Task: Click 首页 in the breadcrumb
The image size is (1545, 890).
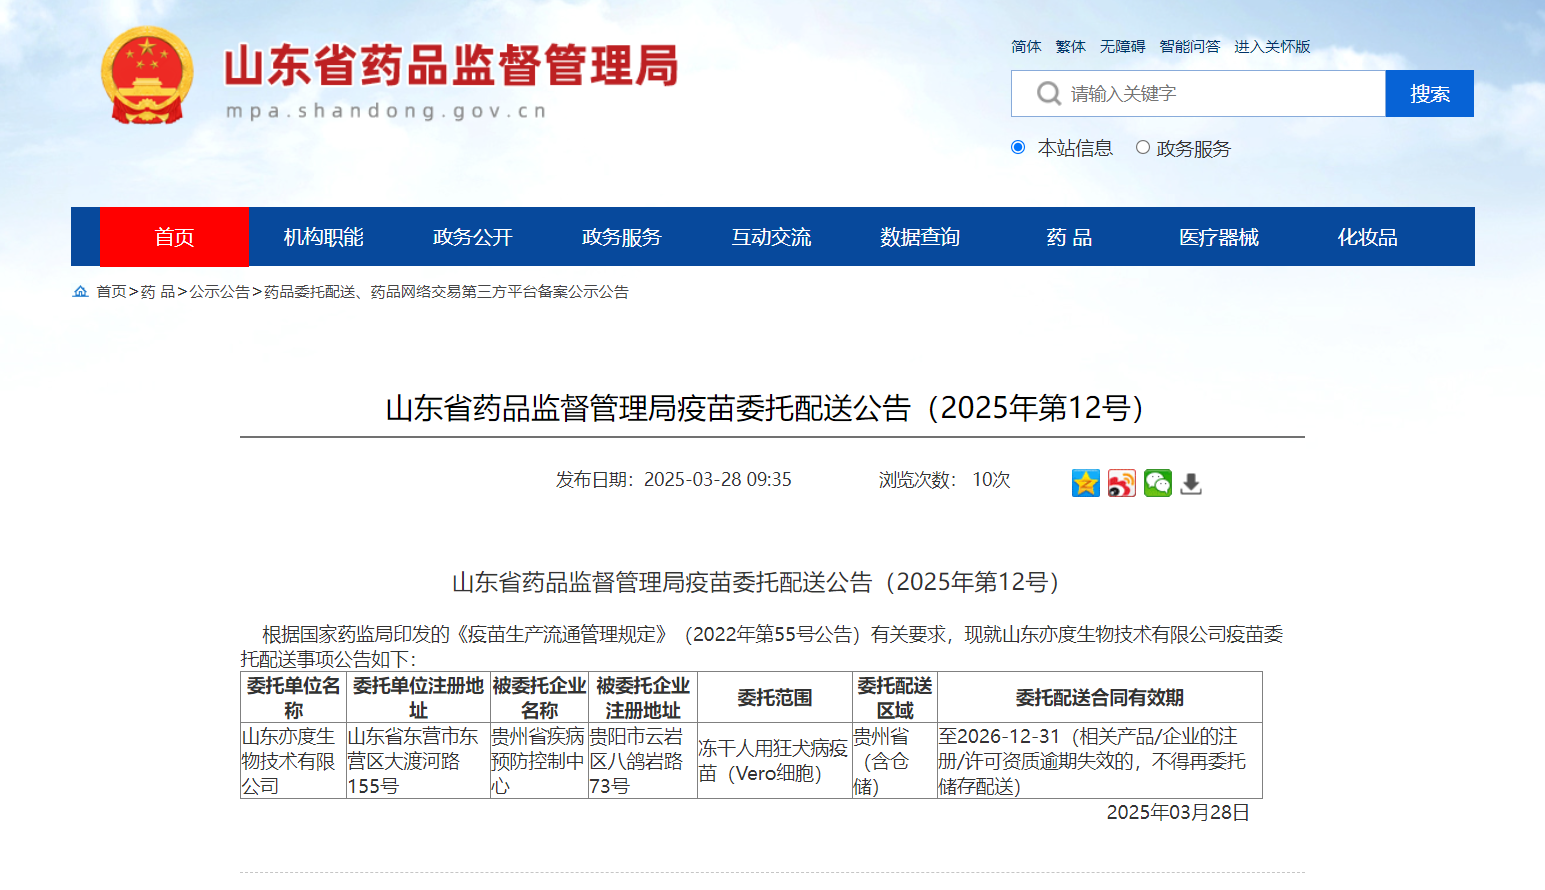Action: (111, 292)
